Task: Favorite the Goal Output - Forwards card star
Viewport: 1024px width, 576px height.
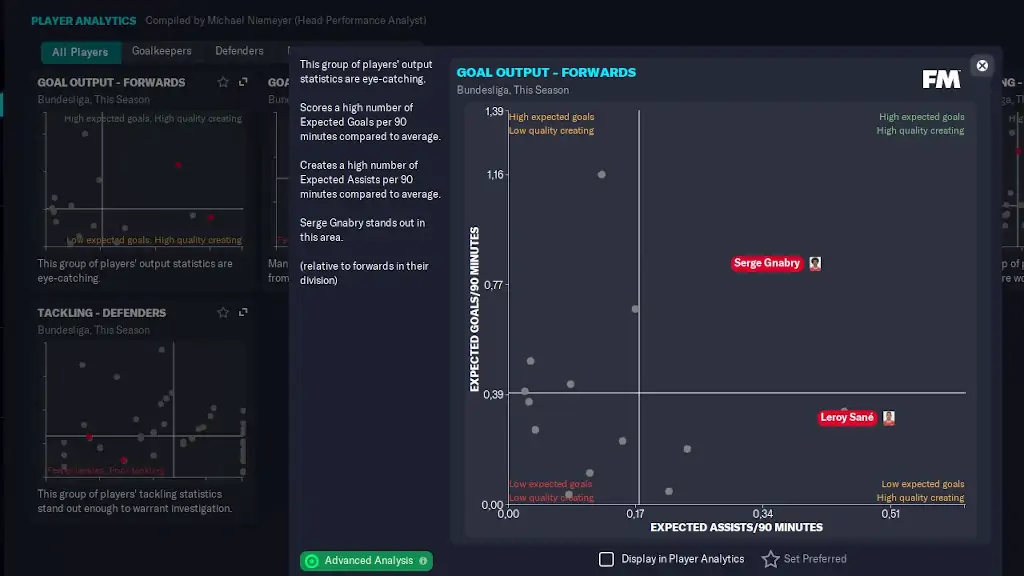Action: [x=223, y=82]
